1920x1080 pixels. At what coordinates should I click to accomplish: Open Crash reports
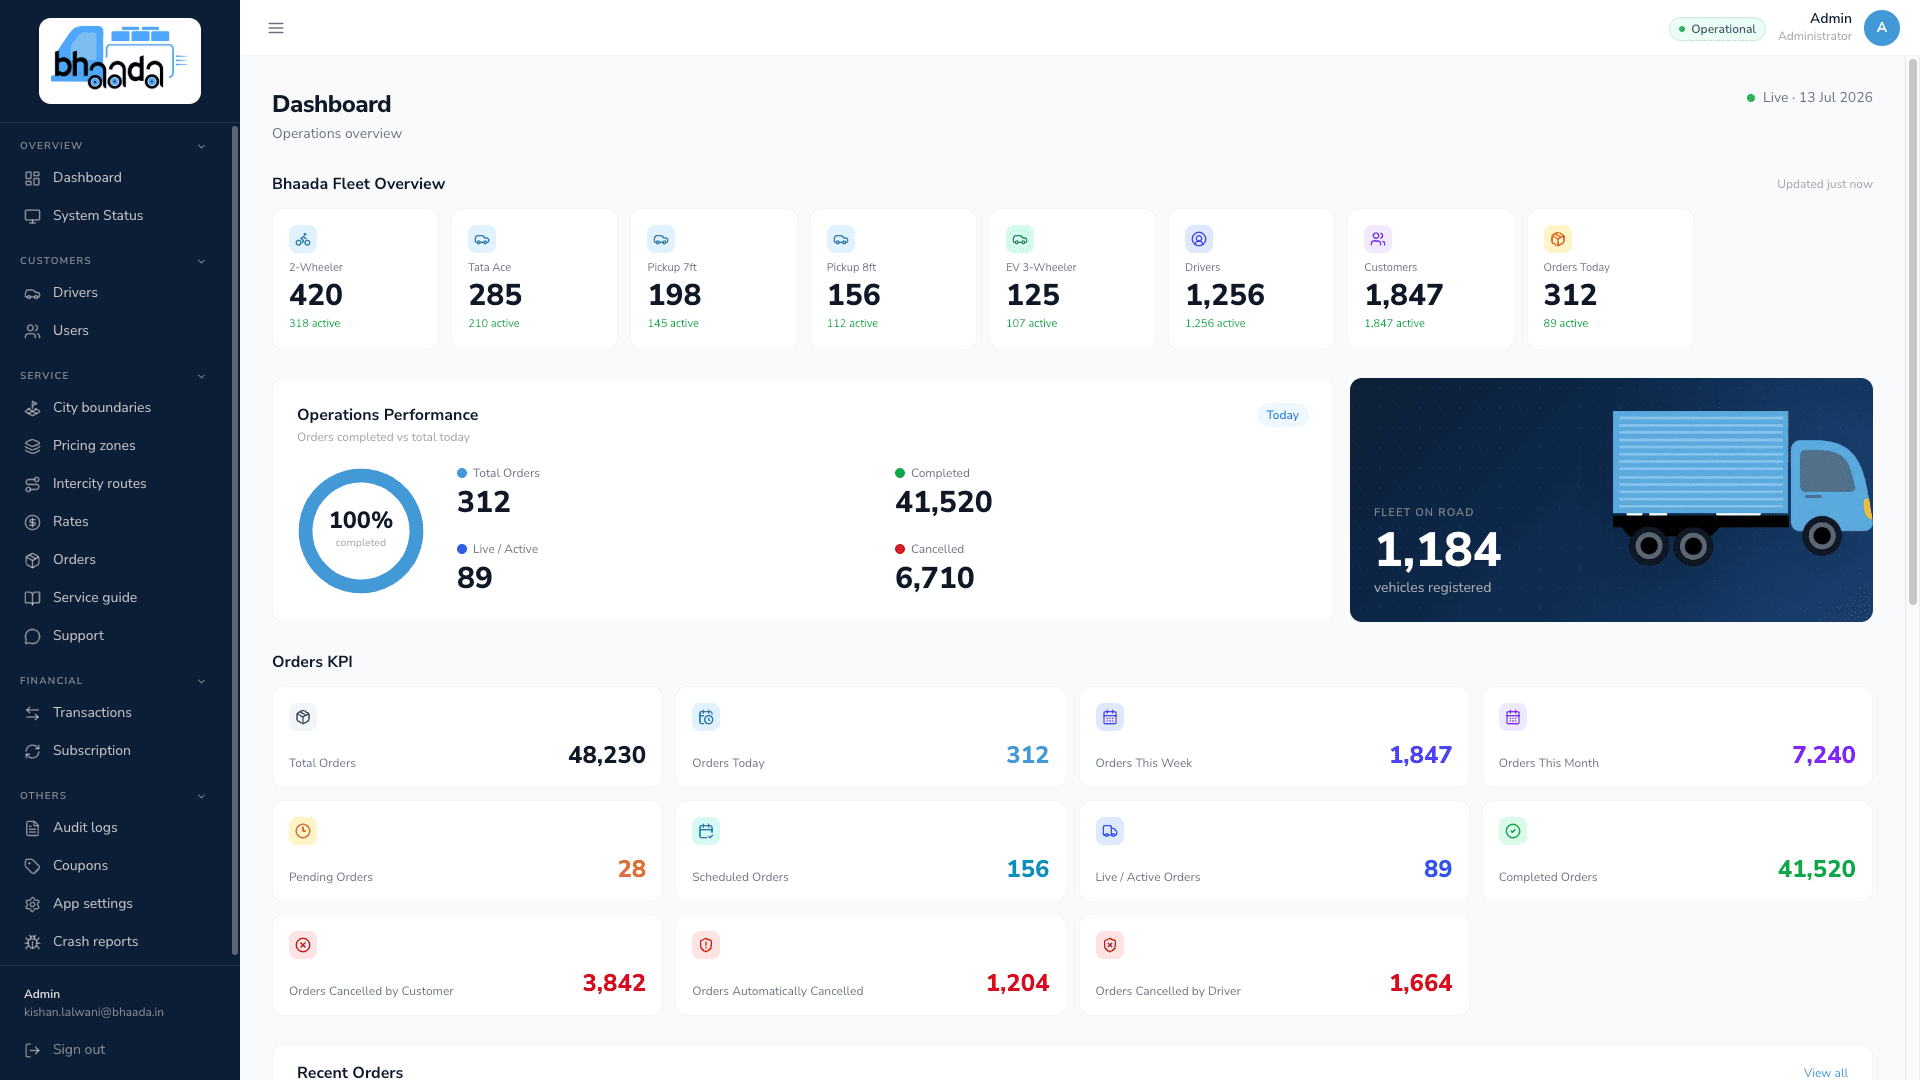tap(115, 942)
